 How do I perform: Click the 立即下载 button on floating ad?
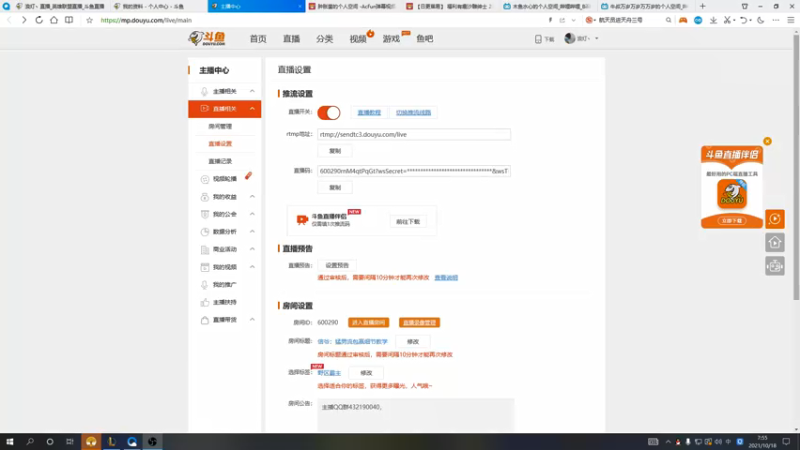coord(732,220)
